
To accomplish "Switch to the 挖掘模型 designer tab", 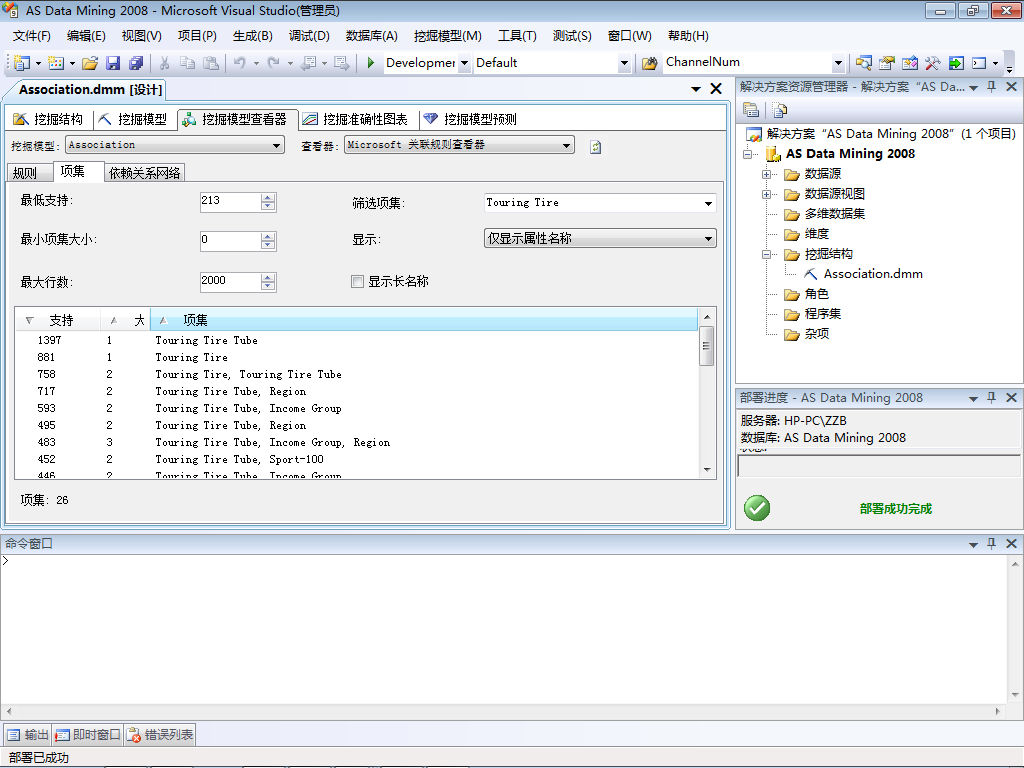I will (x=133, y=119).
